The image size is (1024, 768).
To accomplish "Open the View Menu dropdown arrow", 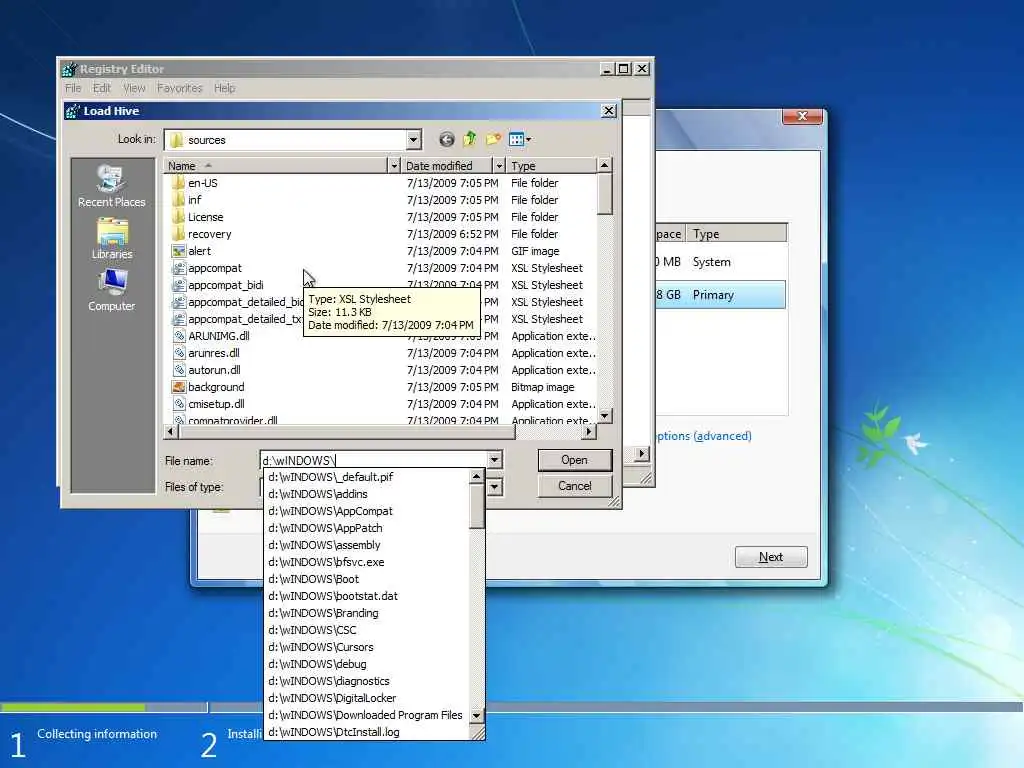I will tap(528, 139).
